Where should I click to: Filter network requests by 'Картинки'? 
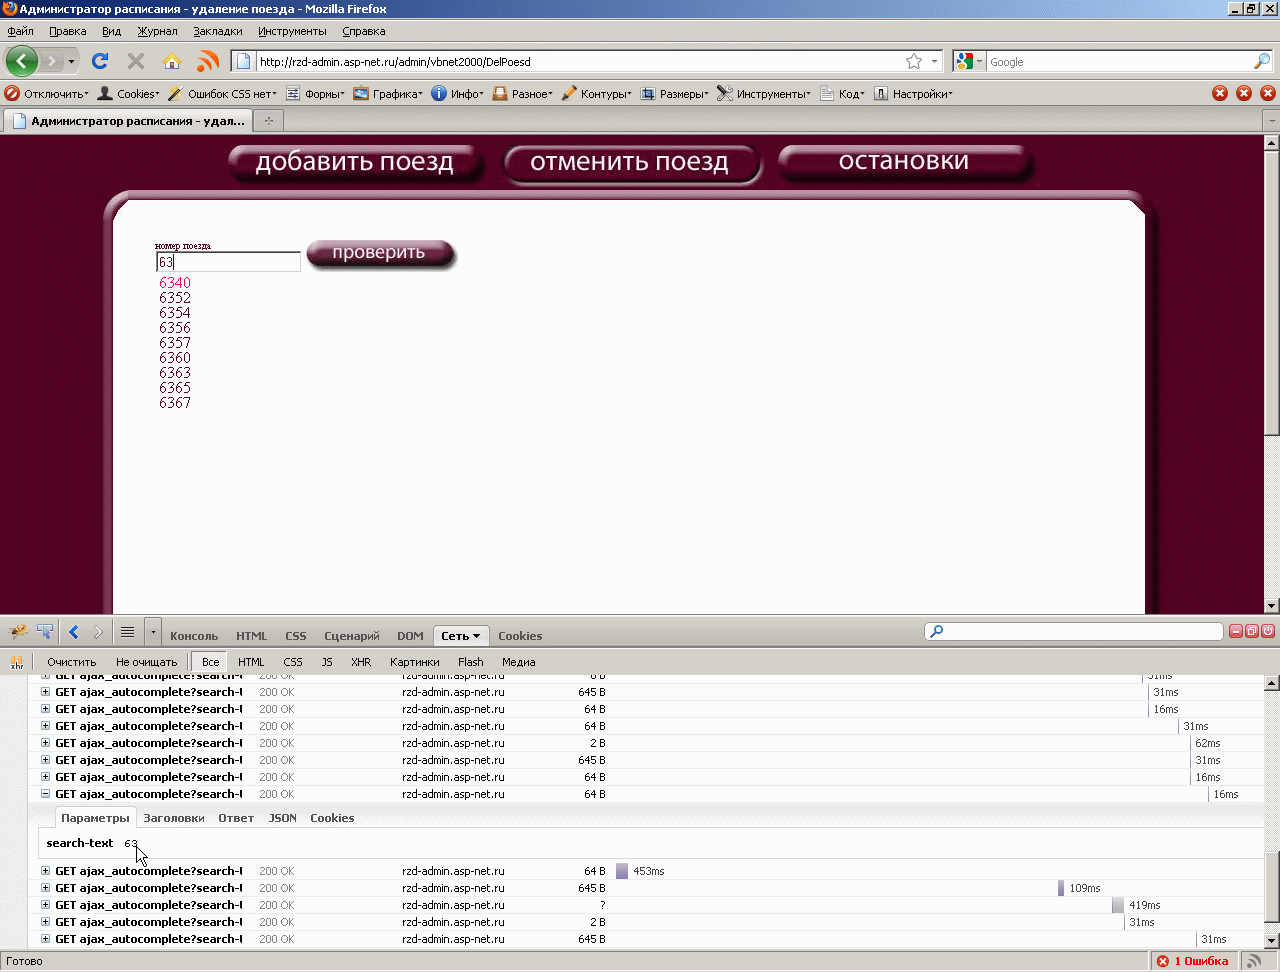click(415, 662)
